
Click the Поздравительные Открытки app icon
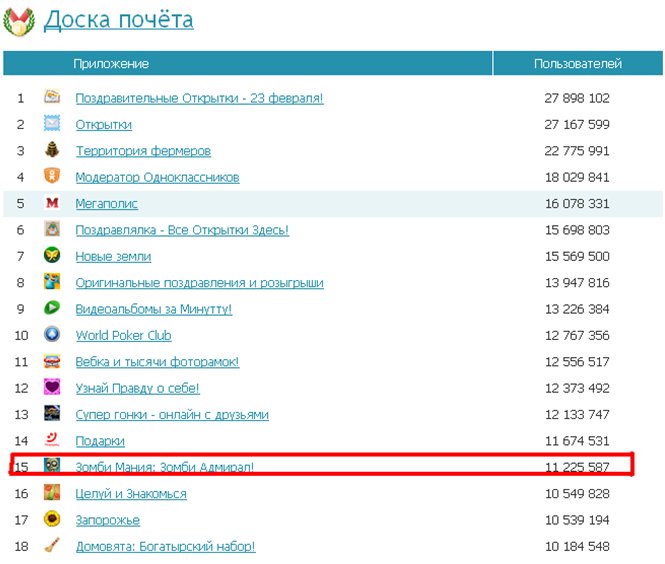coord(52,97)
